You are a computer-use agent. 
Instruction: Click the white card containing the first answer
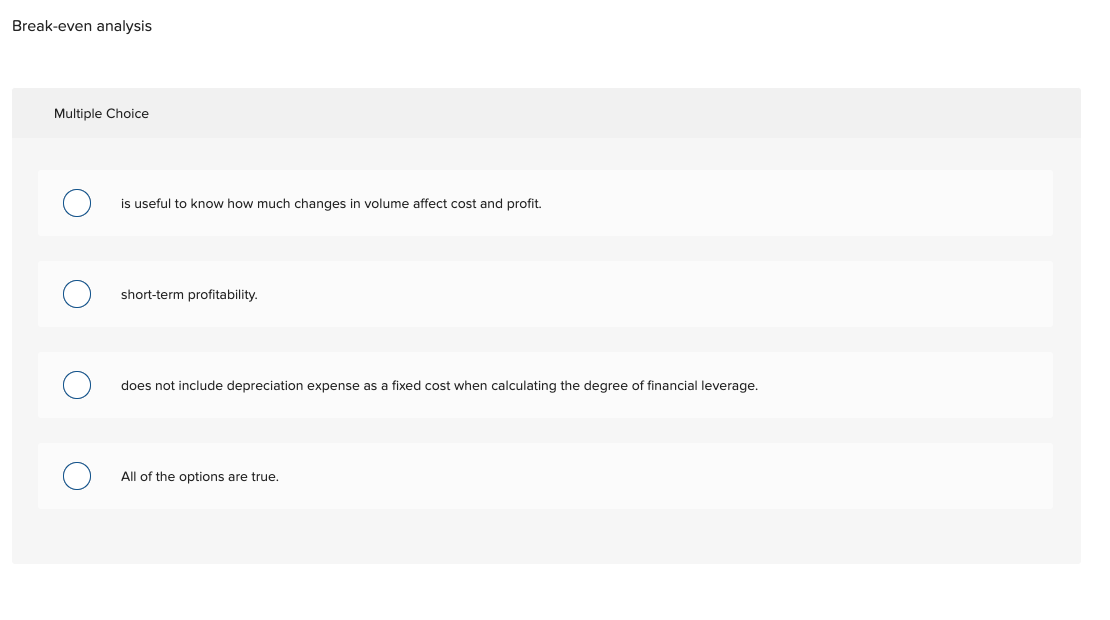pos(700,203)
